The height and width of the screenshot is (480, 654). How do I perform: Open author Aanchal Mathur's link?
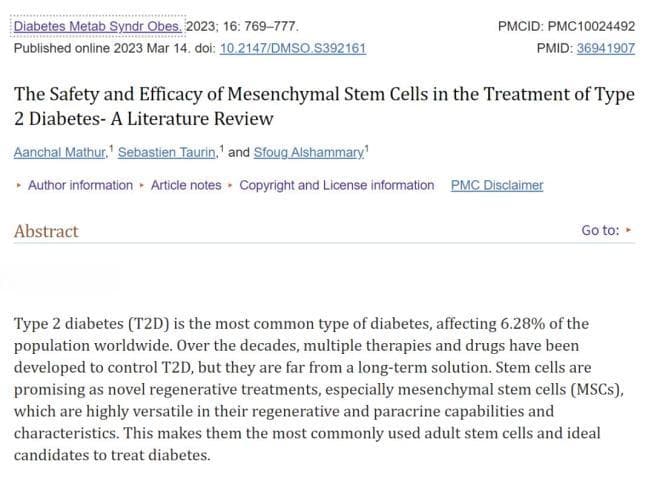(60, 153)
